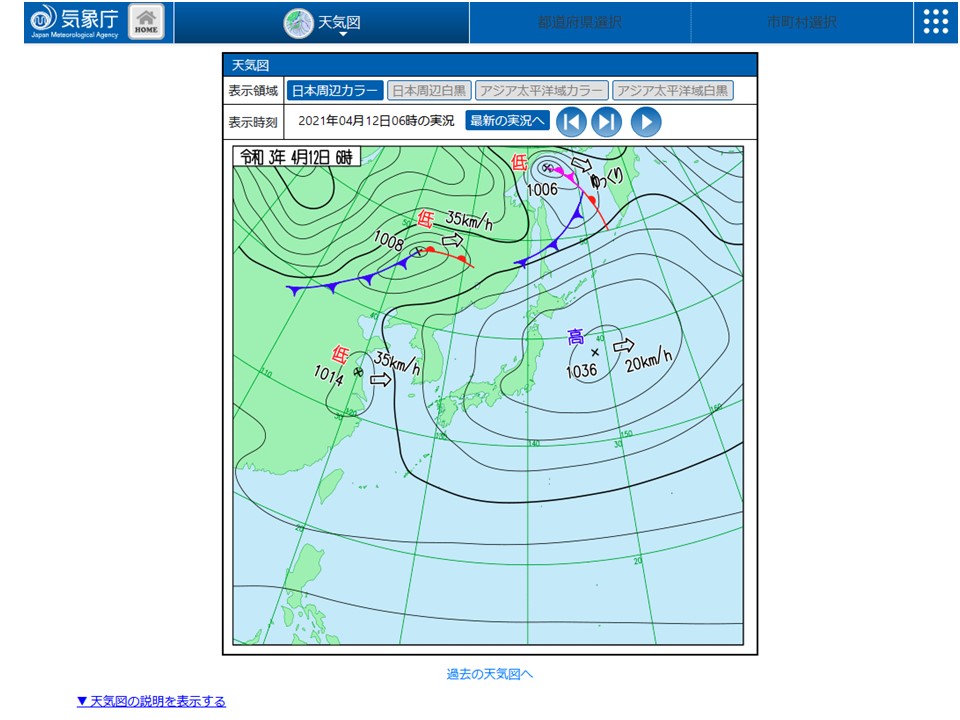This screenshot has width=960, height=720.
Task: Click the 1008 low pressure label
Action: pyautogui.click(x=389, y=241)
